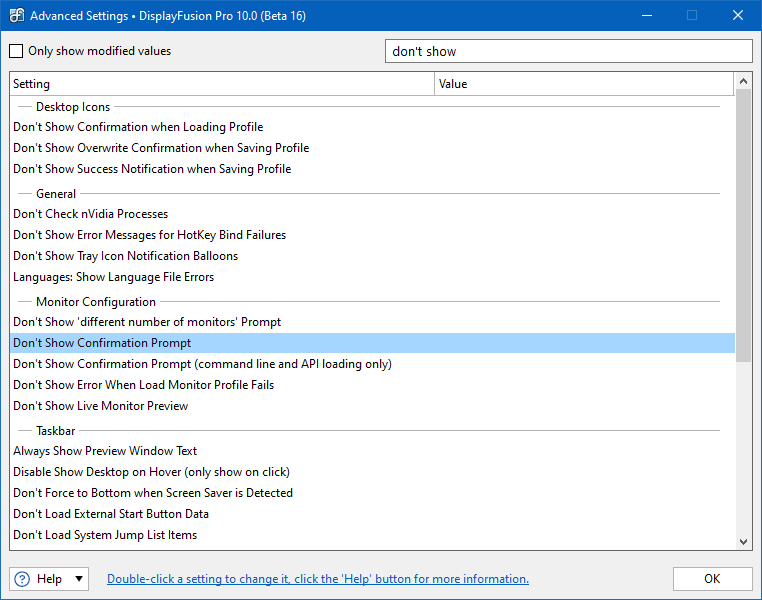Viewport: 762px width, 600px height.
Task: Click the Help question mark icon
Action: [x=22, y=579]
